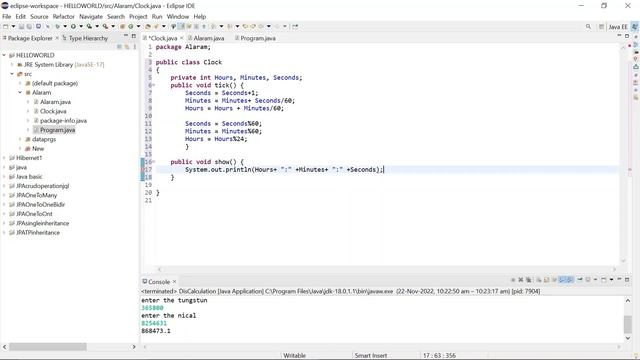Save the current file with Save icon

pyautogui.click(x=21, y=27)
